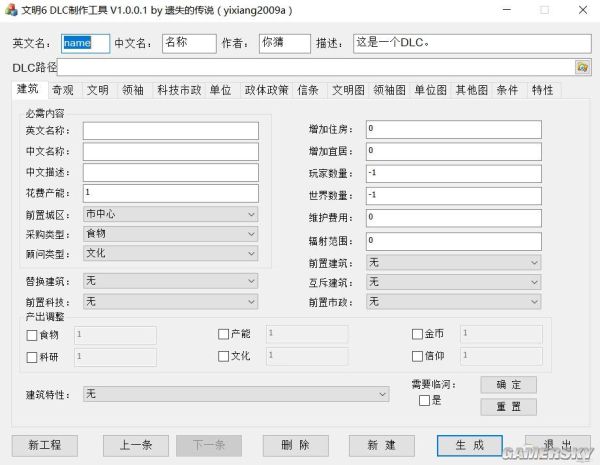Focus the 描述 input field
The image size is (600, 465).
click(472, 43)
